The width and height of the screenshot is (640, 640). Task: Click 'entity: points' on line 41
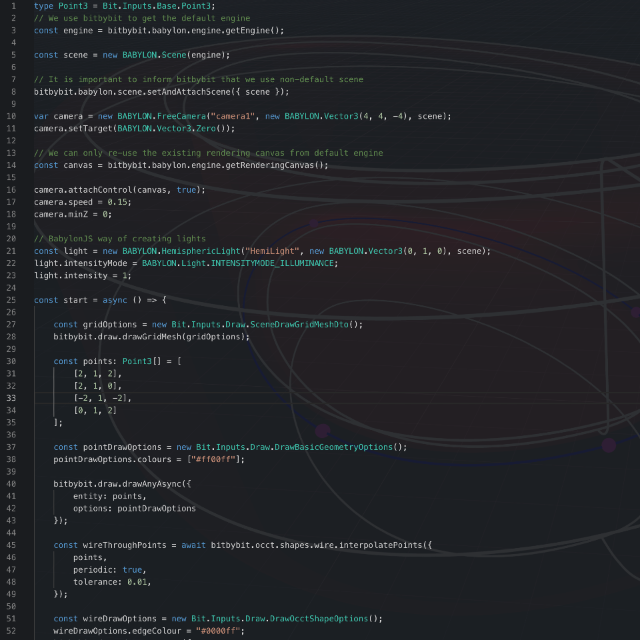coord(107,496)
